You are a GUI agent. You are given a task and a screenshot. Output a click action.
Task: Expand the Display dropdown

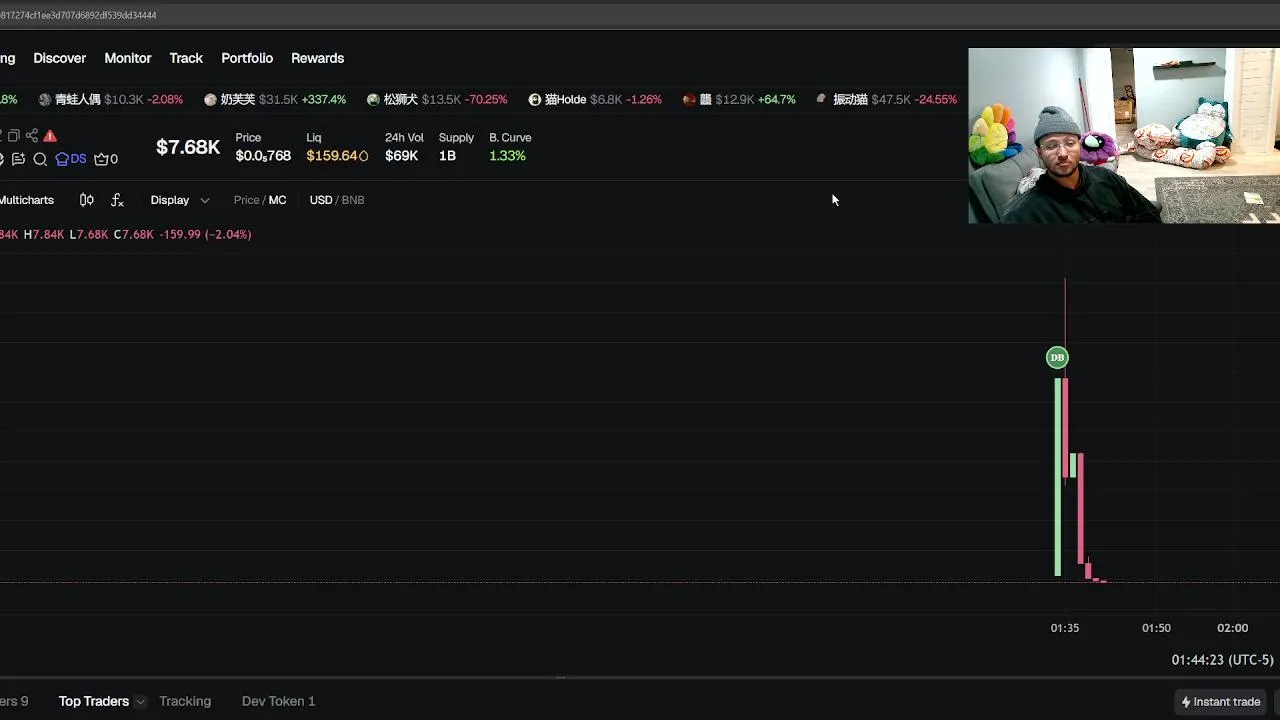click(180, 200)
